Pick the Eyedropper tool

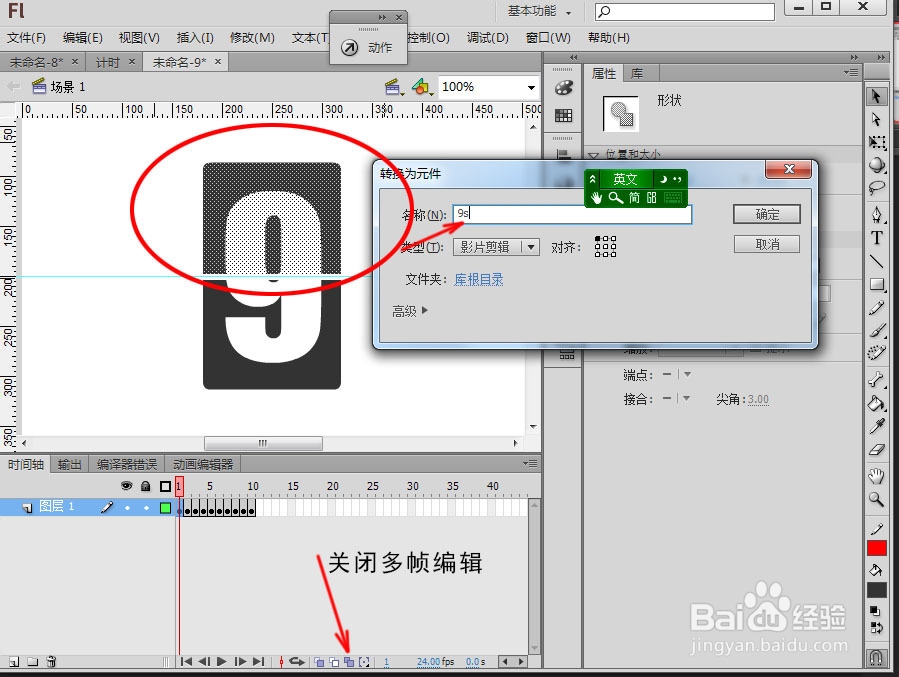[x=877, y=428]
